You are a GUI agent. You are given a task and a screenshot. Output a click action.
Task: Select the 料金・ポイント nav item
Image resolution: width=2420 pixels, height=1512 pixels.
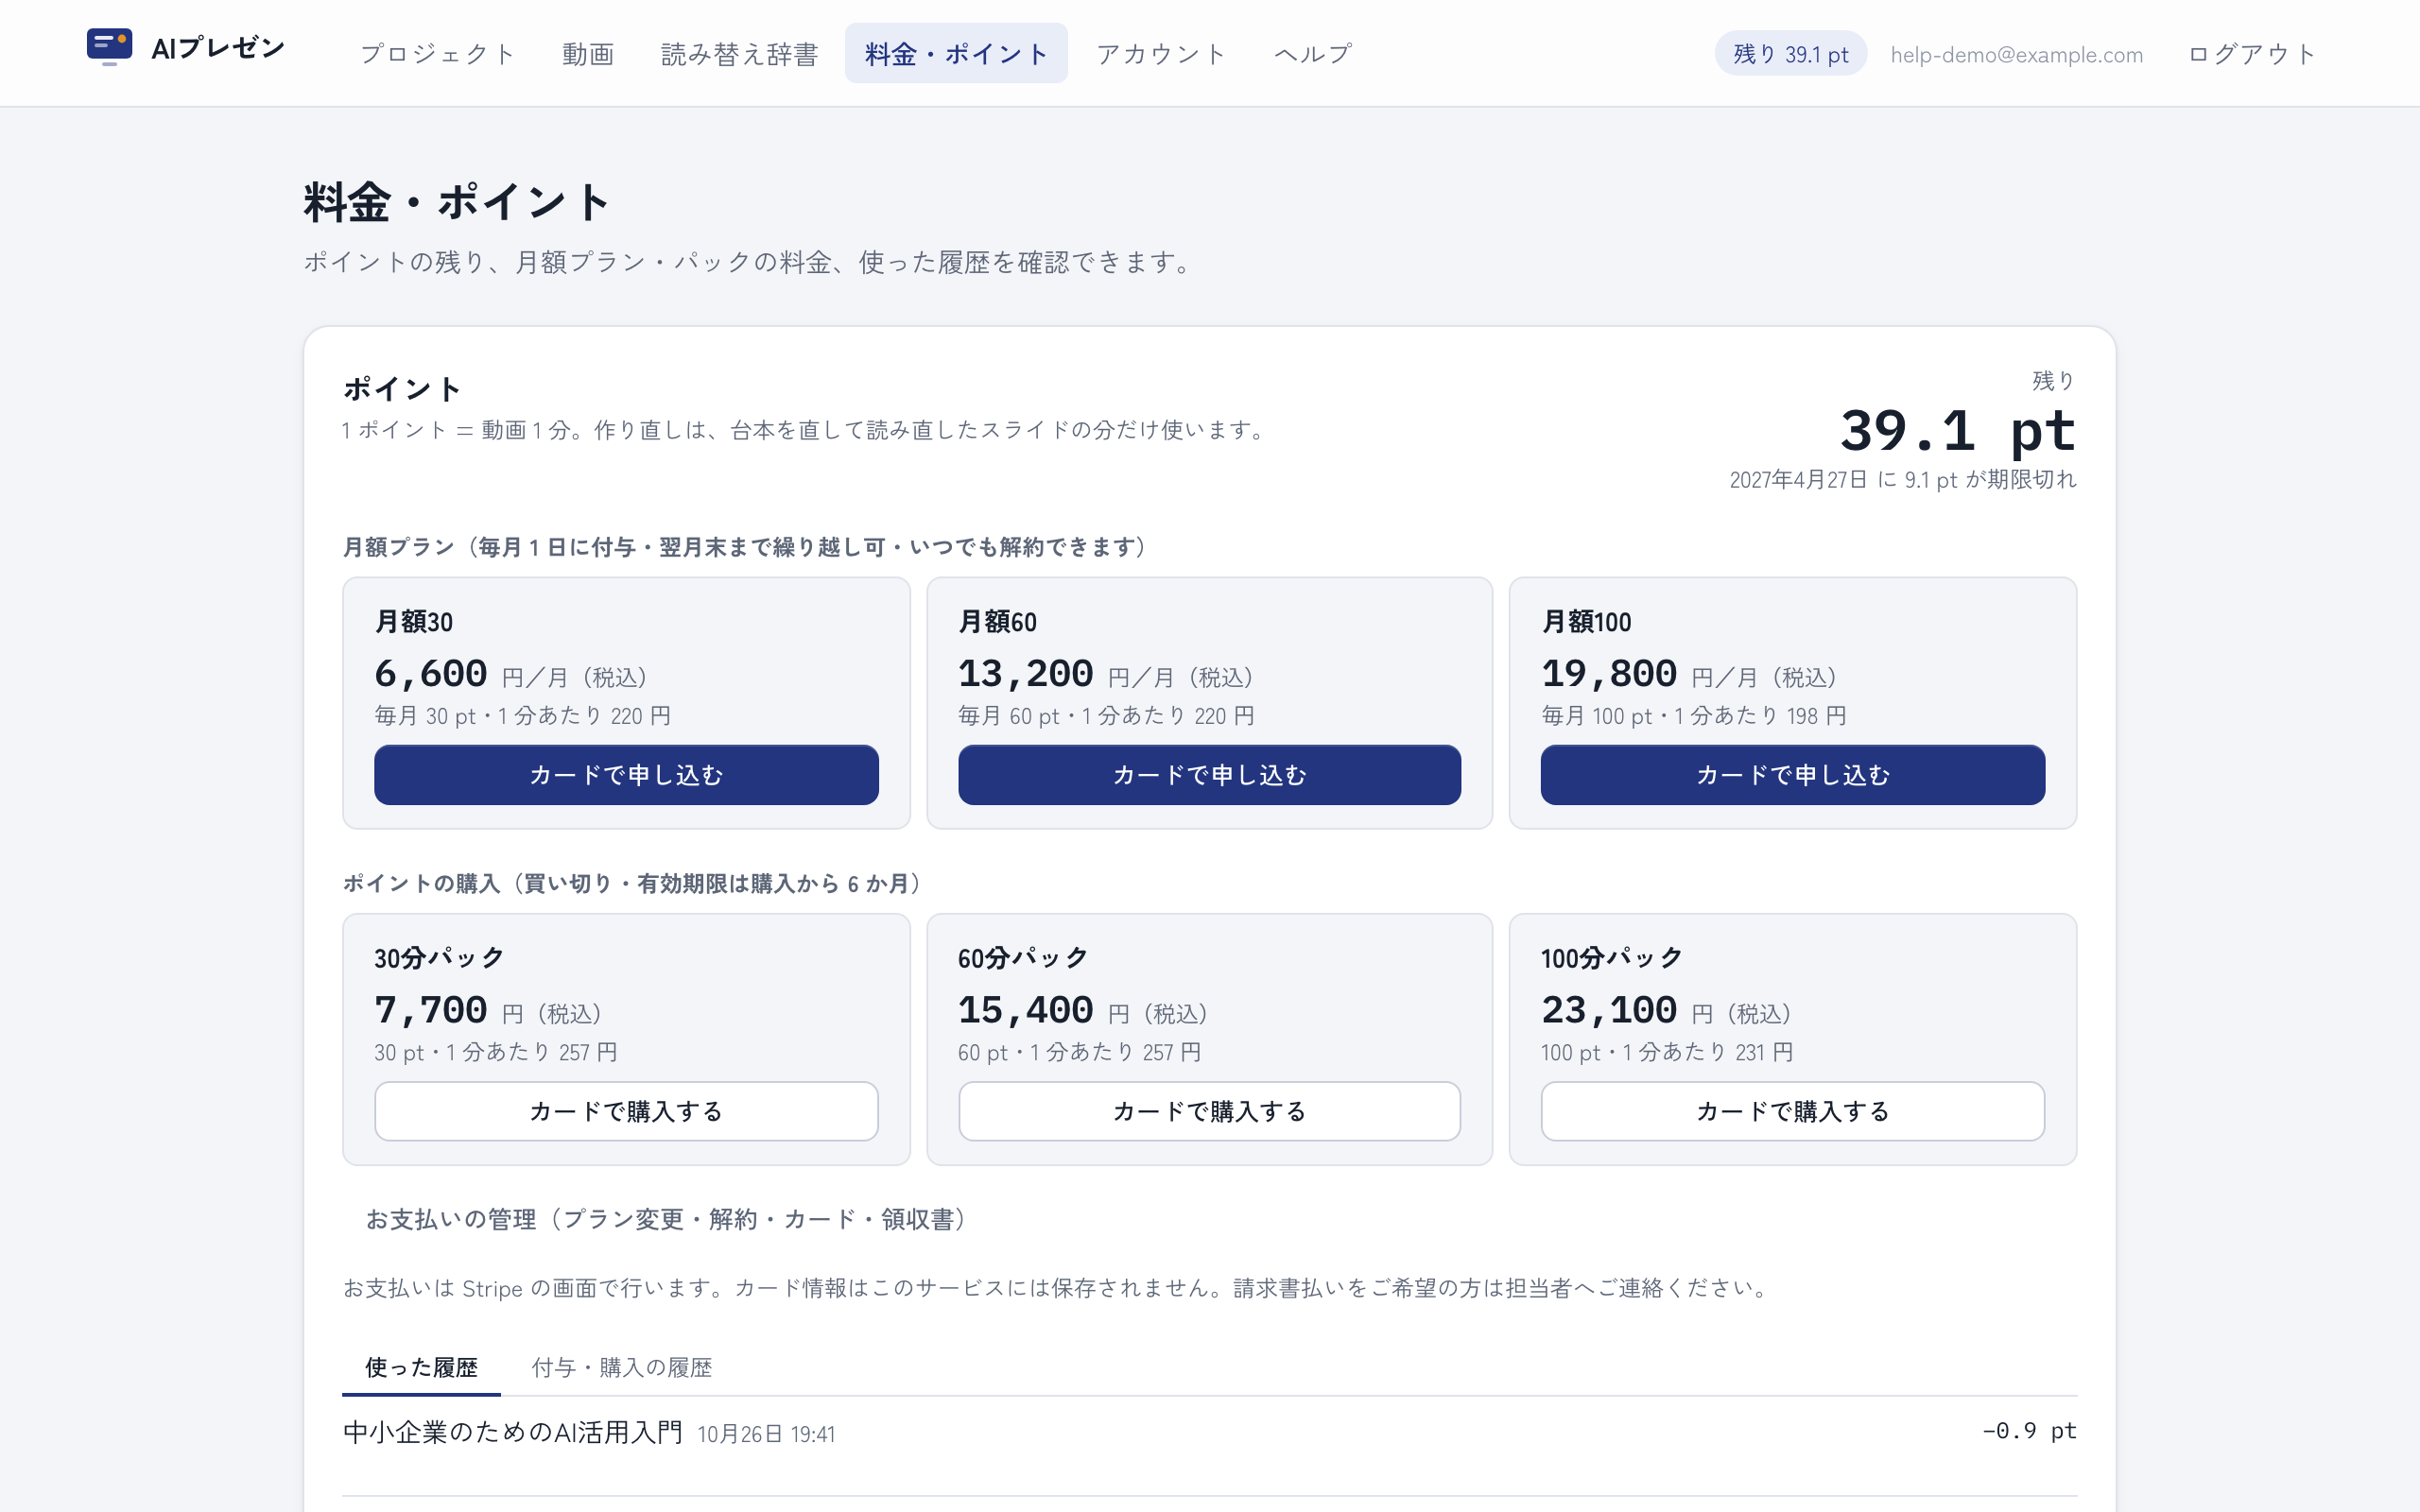pos(956,54)
